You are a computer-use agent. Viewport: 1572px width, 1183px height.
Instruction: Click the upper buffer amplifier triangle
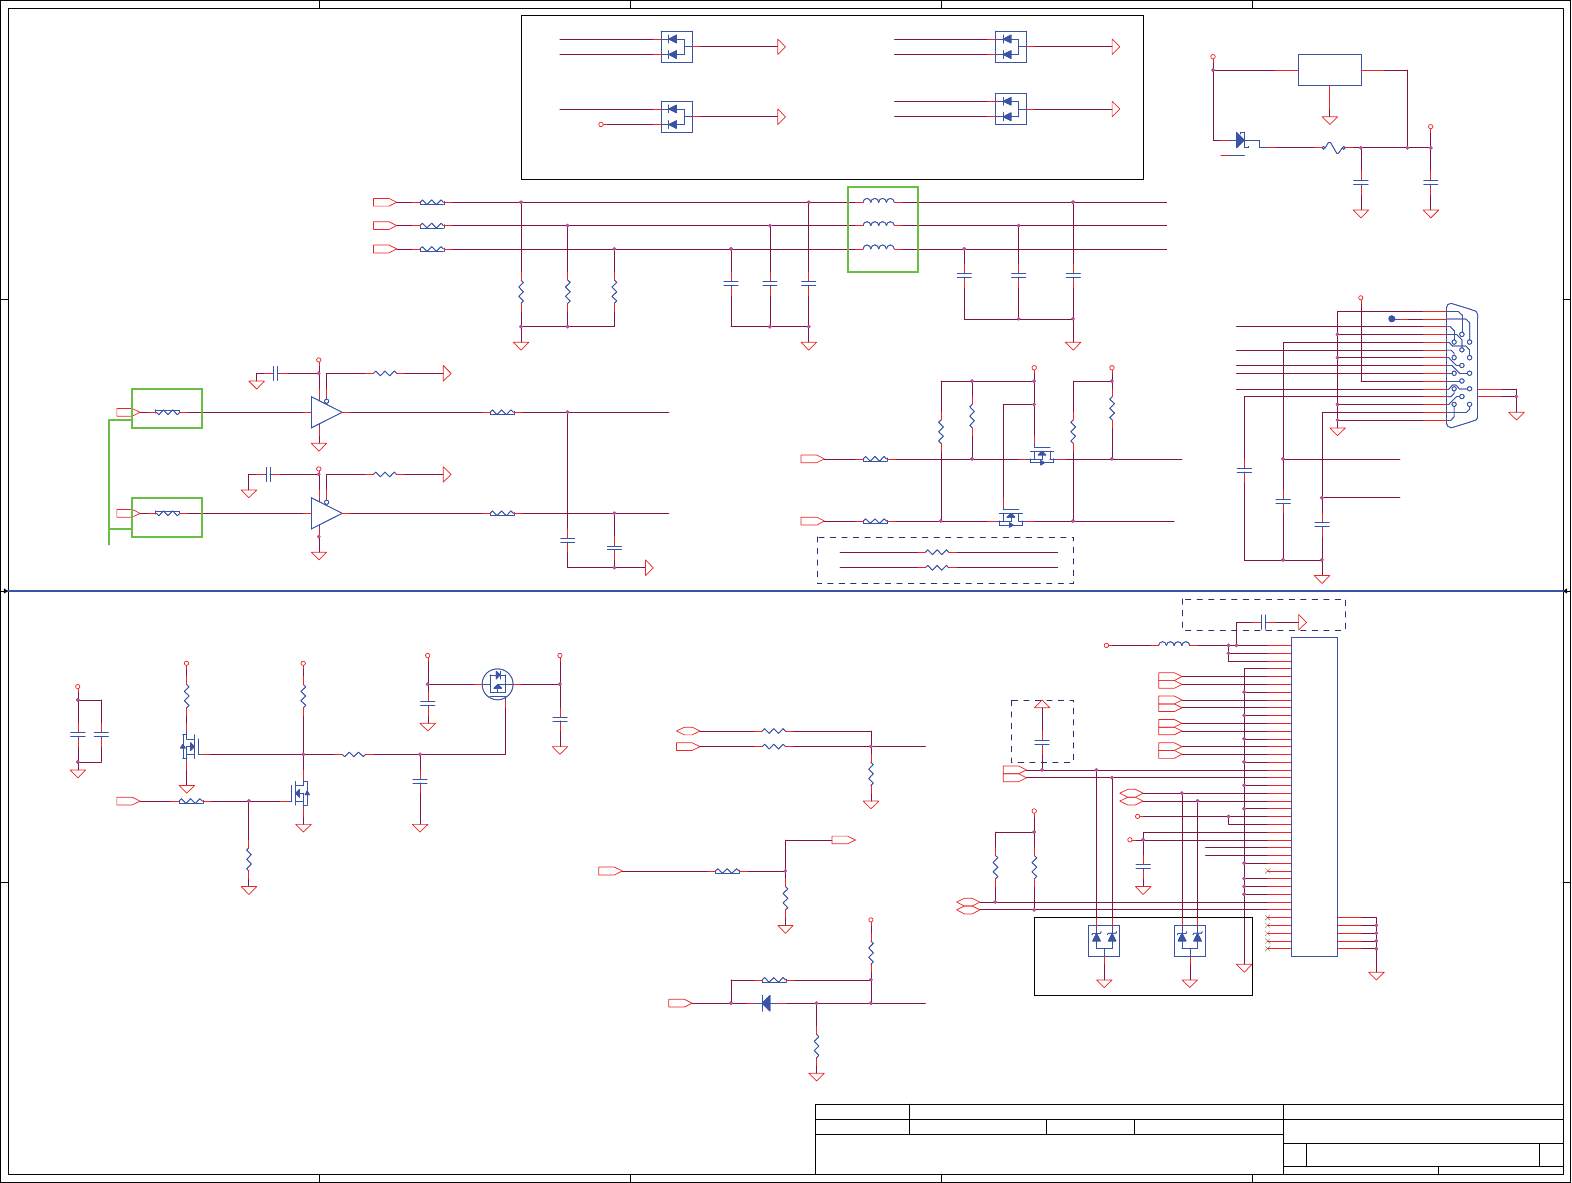pyautogui.click(x=326, y=412)
